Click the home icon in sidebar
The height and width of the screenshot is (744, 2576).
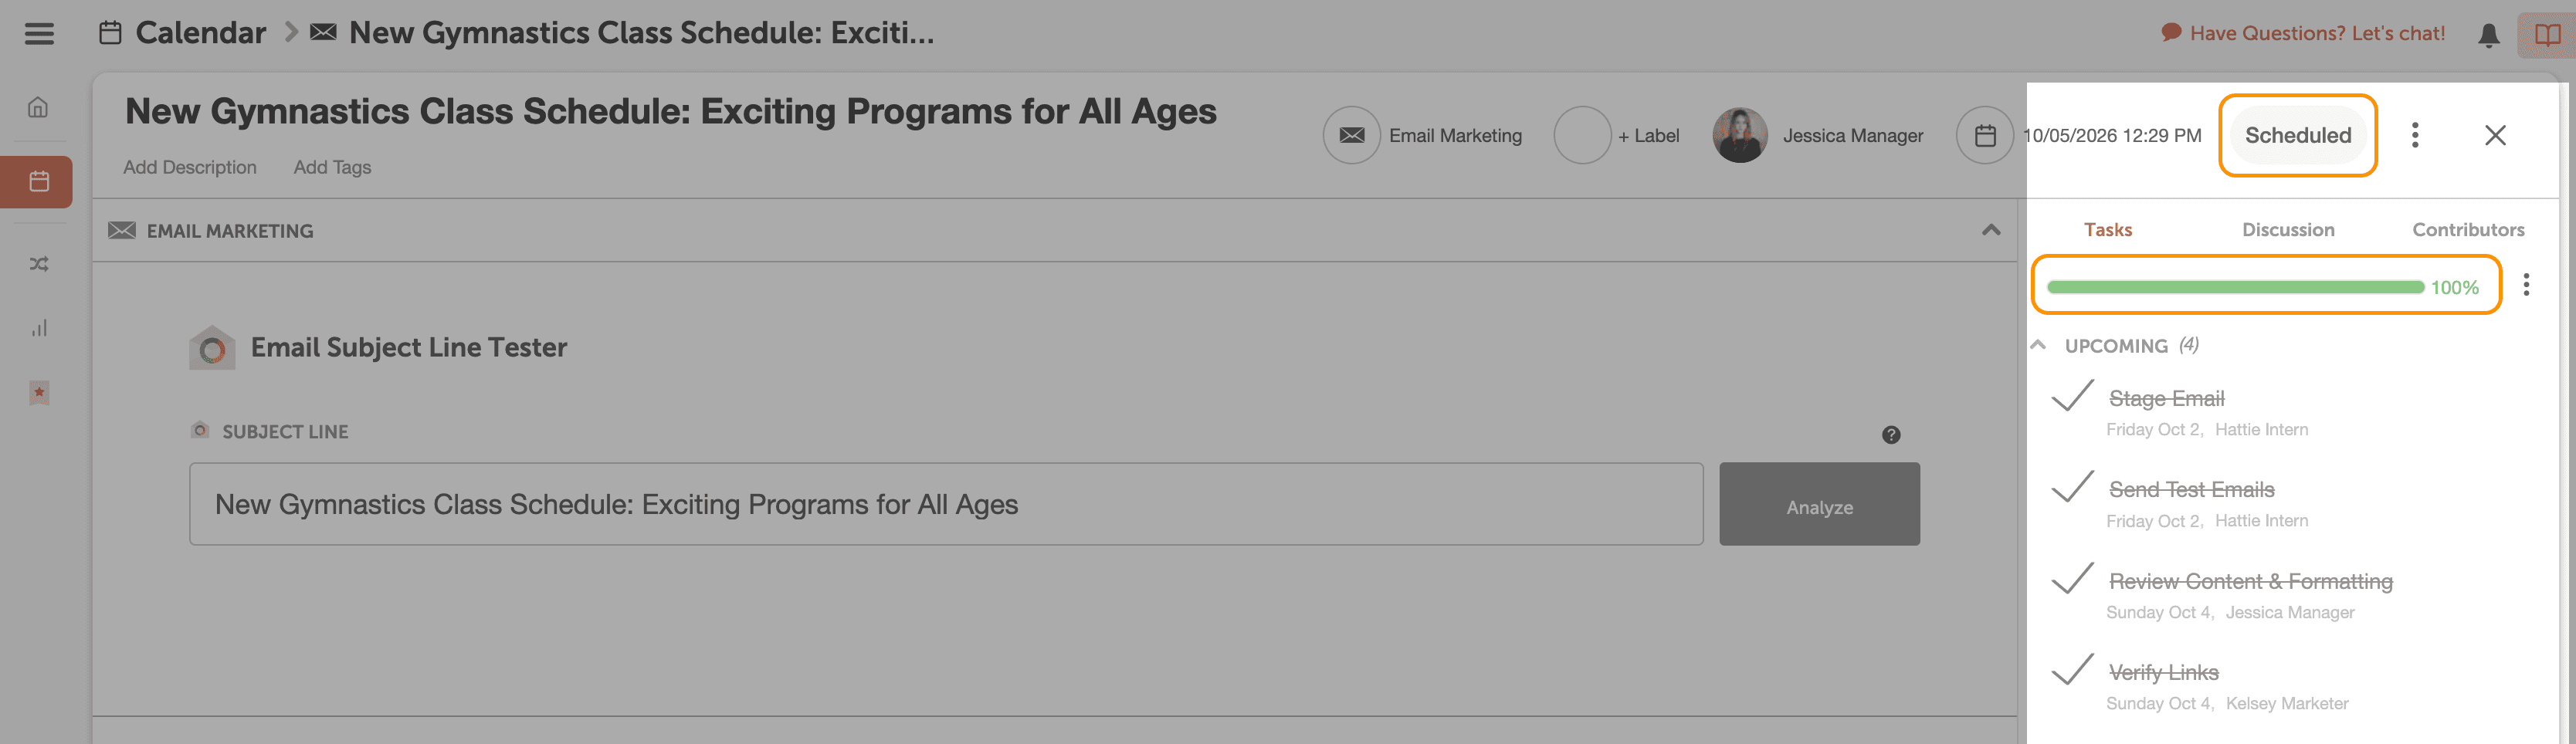[38, 107]
